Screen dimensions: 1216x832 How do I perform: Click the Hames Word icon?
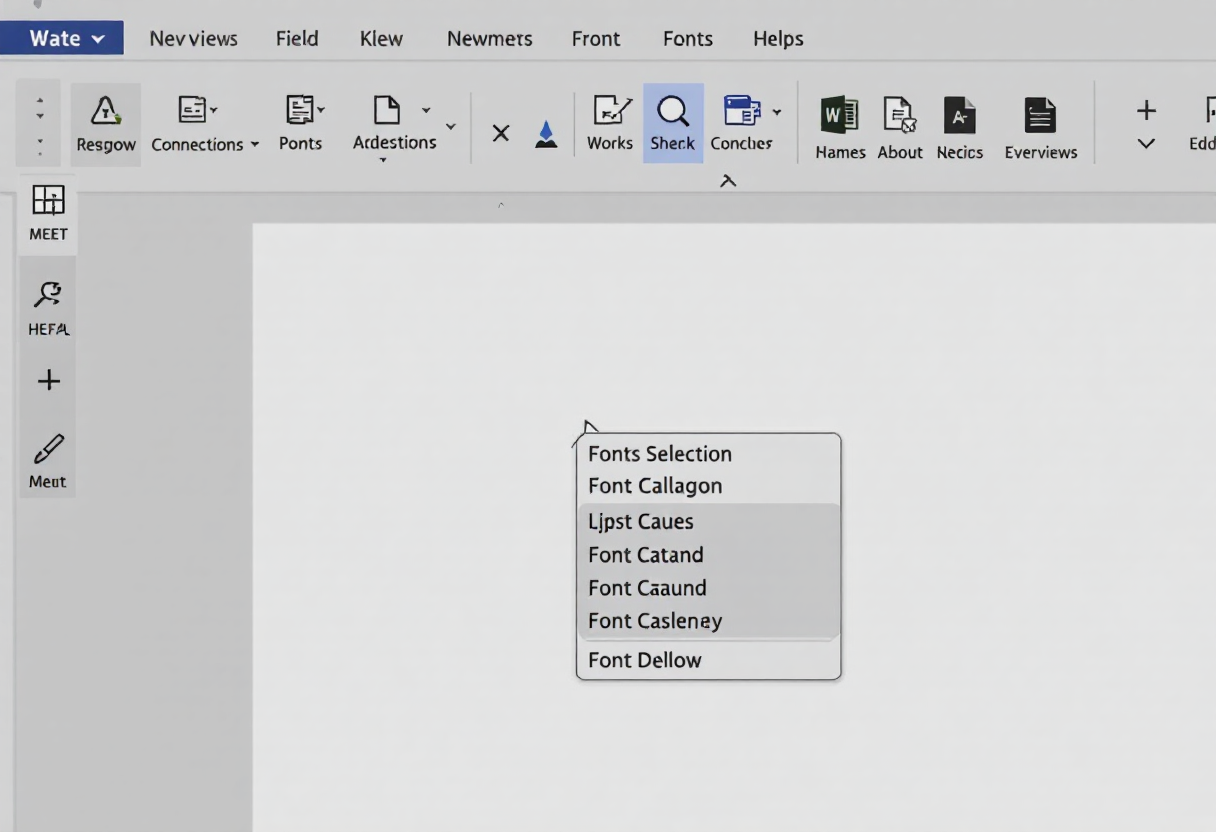click(x=839, y=115)
